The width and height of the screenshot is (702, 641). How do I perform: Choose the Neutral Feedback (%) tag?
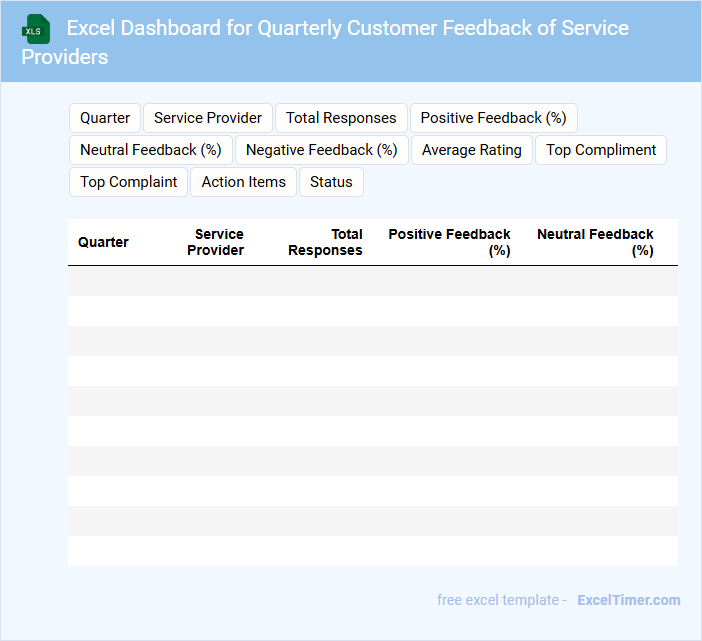coord(150,150)
